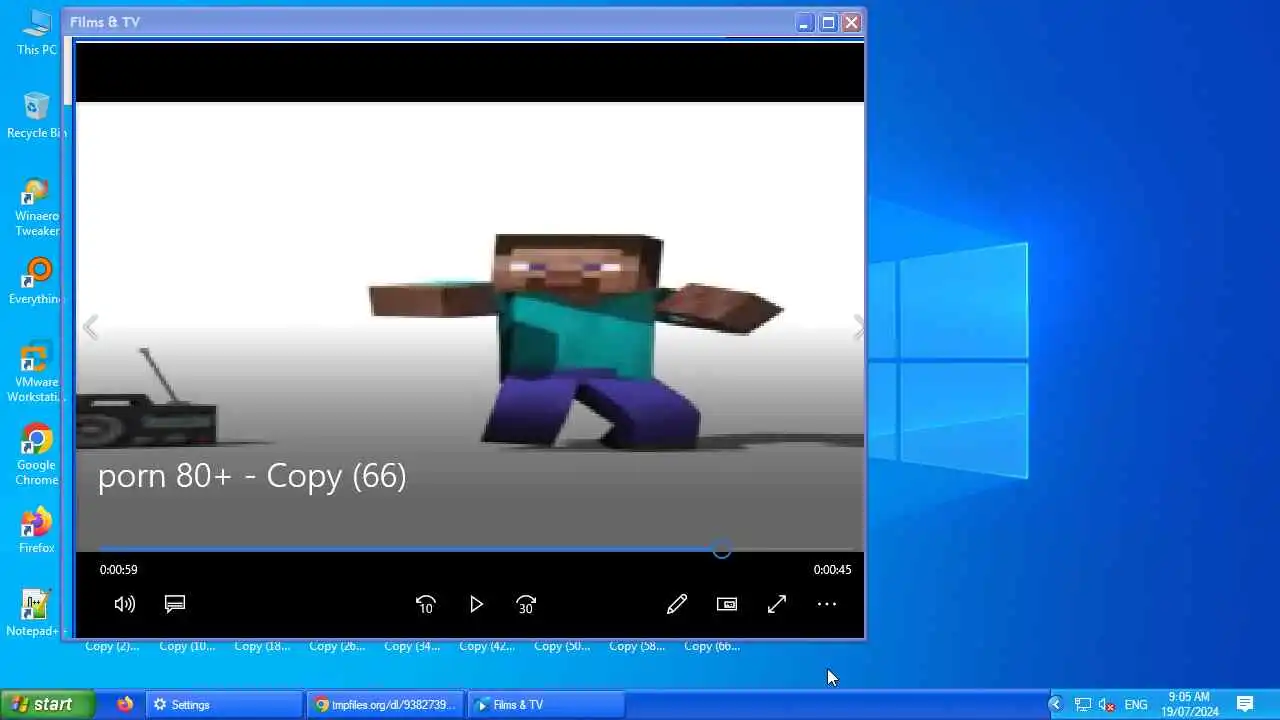Expand hidden system tray icons
This screenshot has height=720, width=1280.
pyautogui.click(x=1055, y=704)
